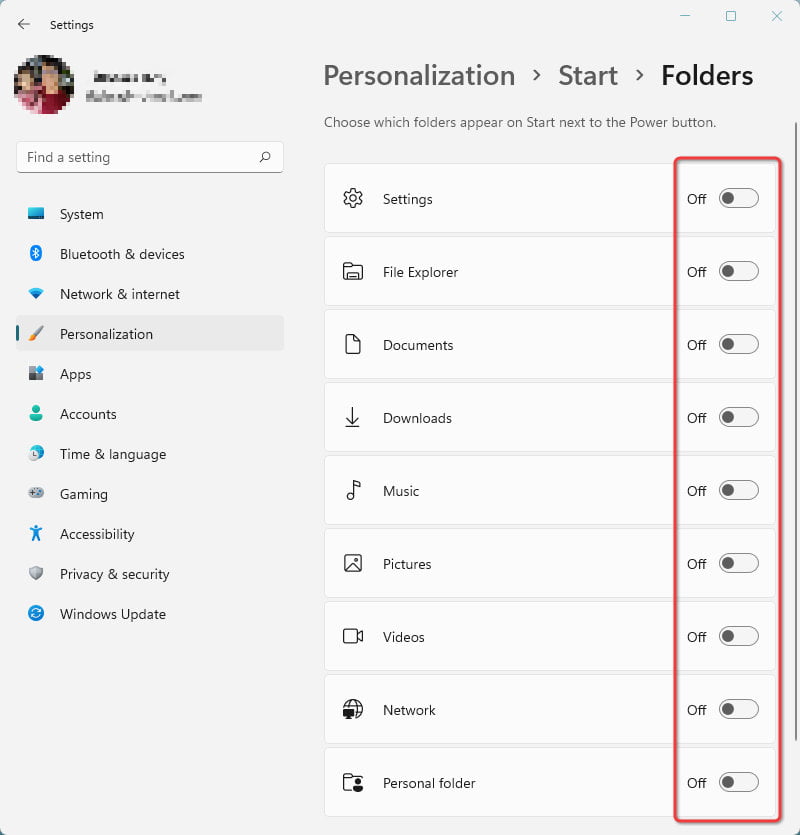Click the Downloads row label
Viewport: 800px width, 835px height.
coord(417,418)
